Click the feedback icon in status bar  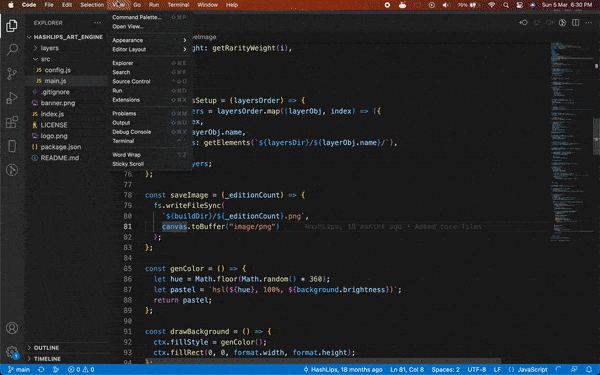coord(574,370)
